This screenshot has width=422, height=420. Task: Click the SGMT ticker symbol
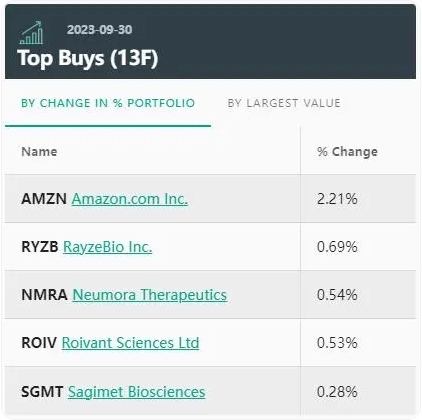click(x=42, y=392)
